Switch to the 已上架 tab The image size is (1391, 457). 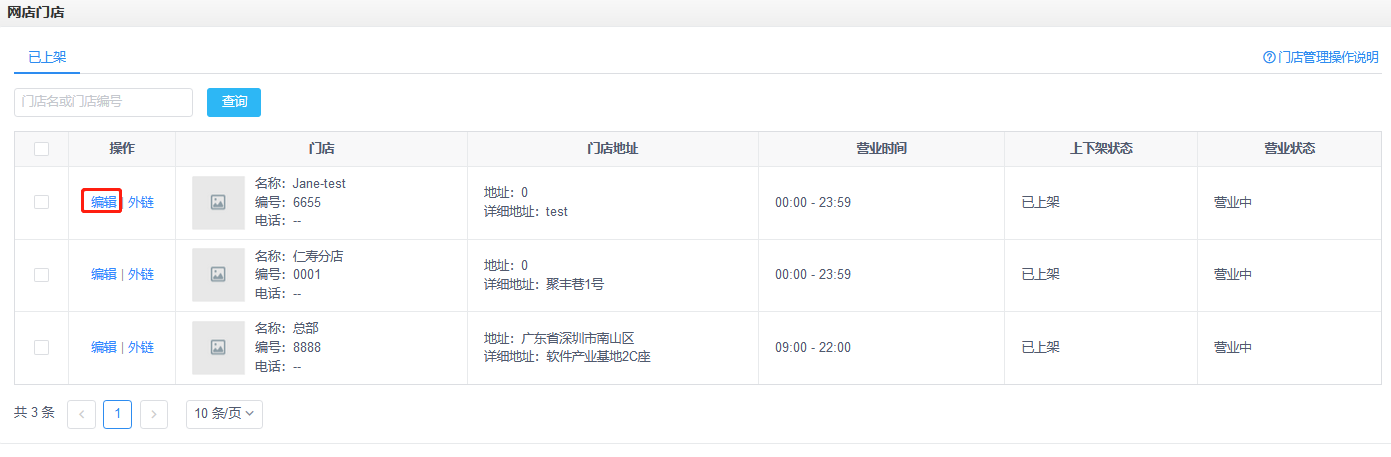coord(47,57)
